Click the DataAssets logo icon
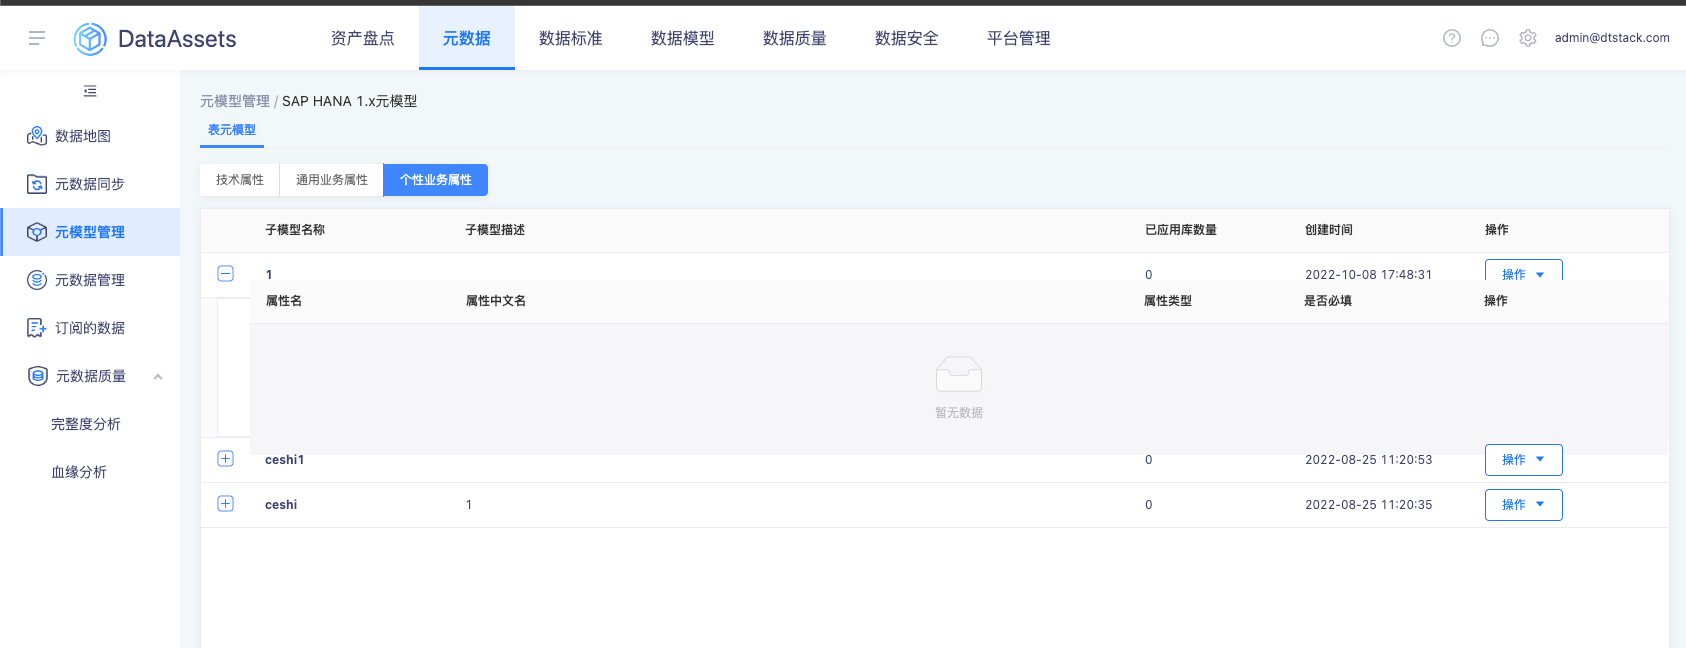The image size is (1686, 648). pos(90,39)
